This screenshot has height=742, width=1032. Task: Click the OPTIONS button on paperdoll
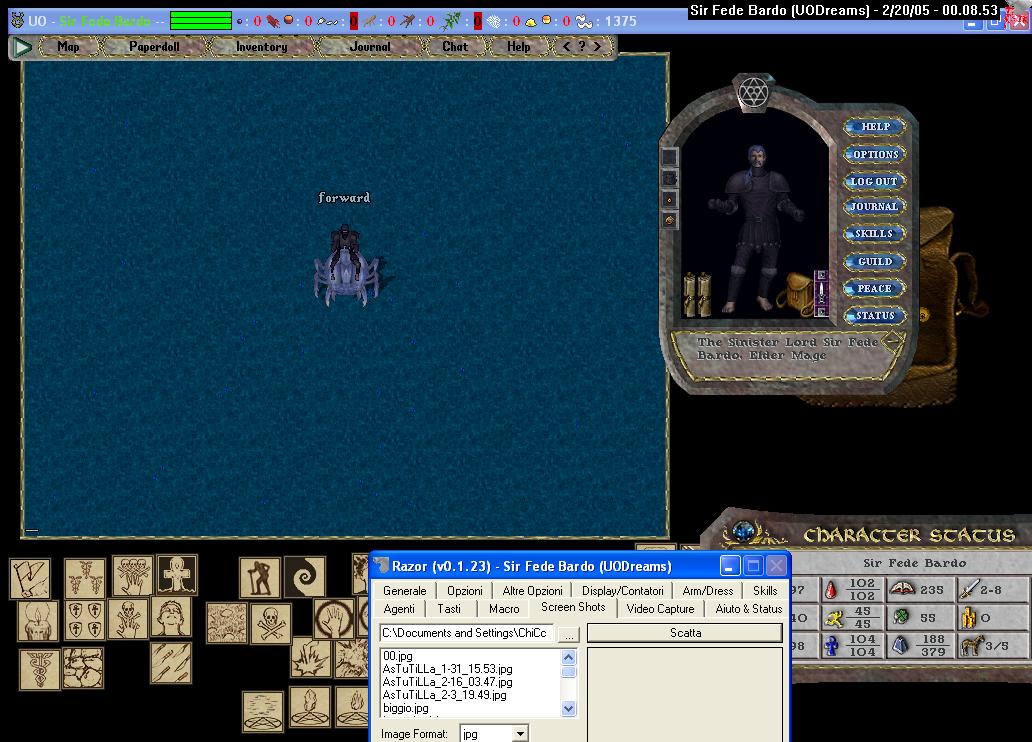pyautogui.click(x=875, y=154)
